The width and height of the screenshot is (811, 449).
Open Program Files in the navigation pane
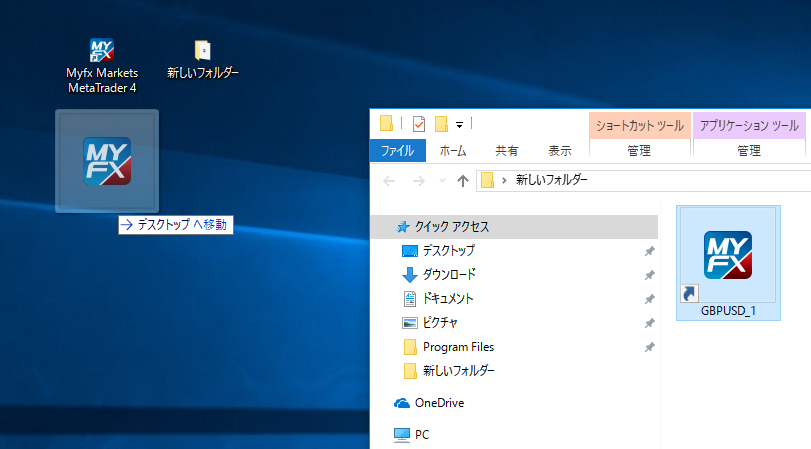(458, 347)
